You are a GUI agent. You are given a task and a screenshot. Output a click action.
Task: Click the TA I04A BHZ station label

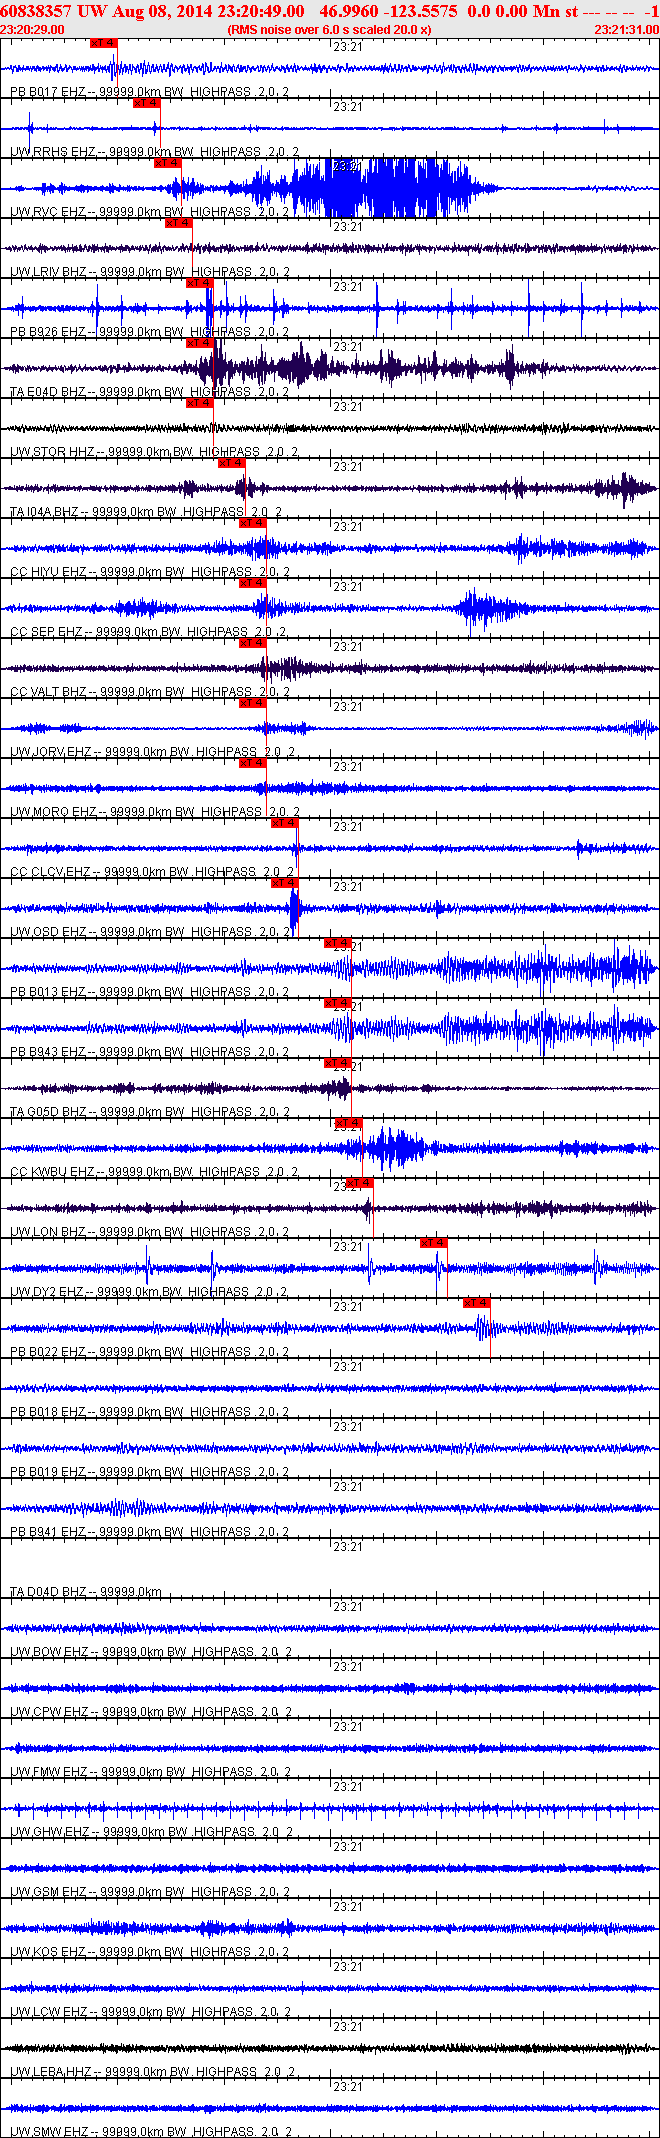click(x=146, y=512)
